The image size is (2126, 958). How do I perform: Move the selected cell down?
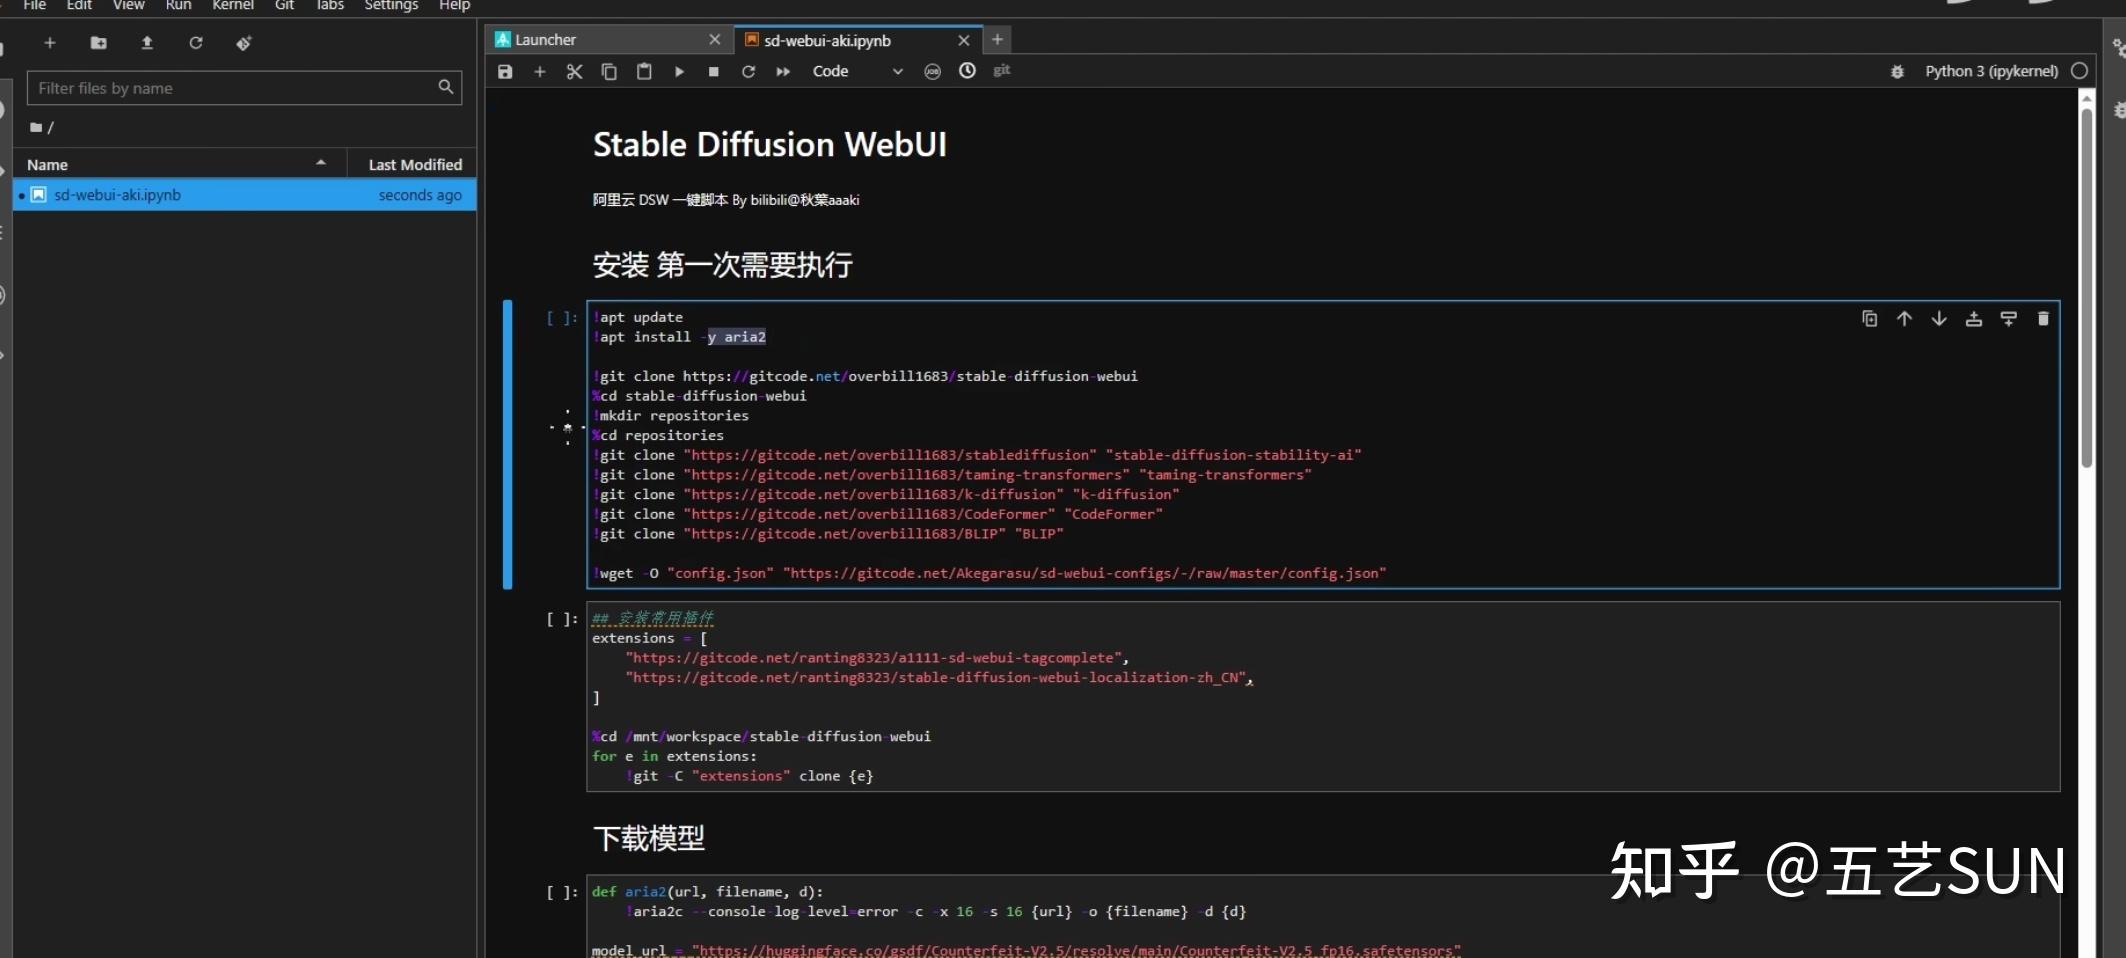tap(1939, 318)
